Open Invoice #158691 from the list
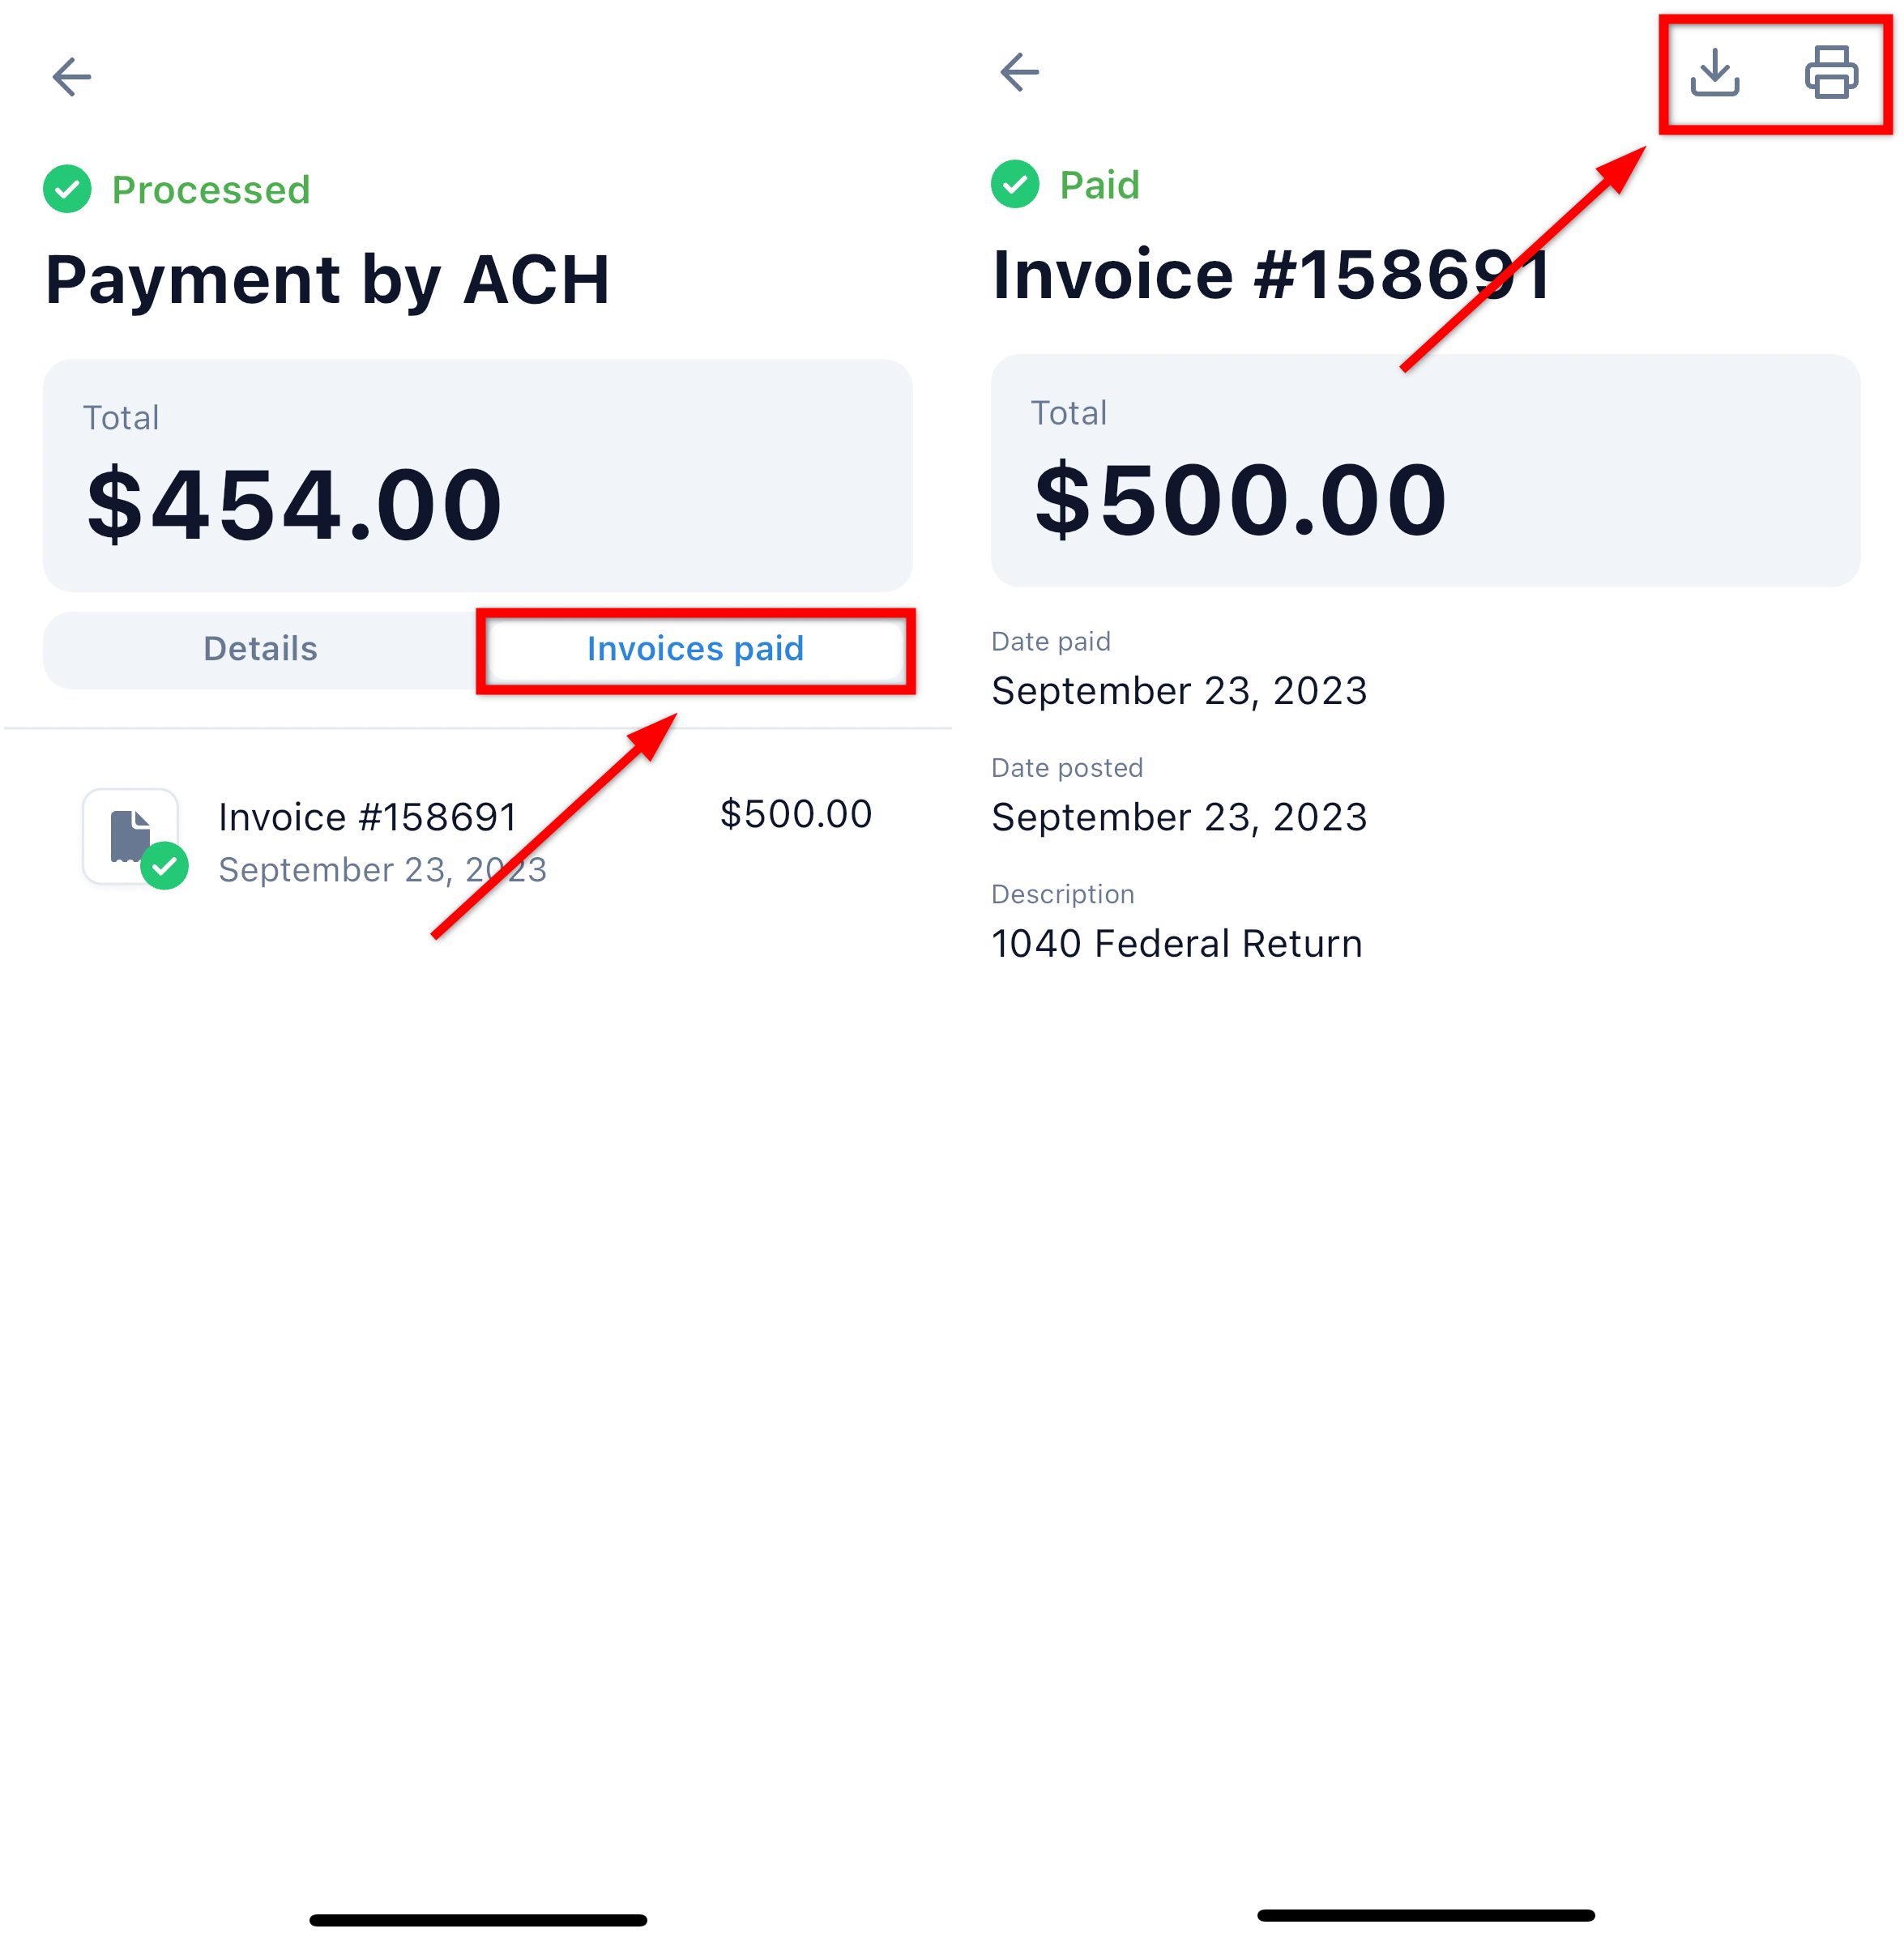Viewport: 1904px width, 1950px height. (x=367, y=818)
